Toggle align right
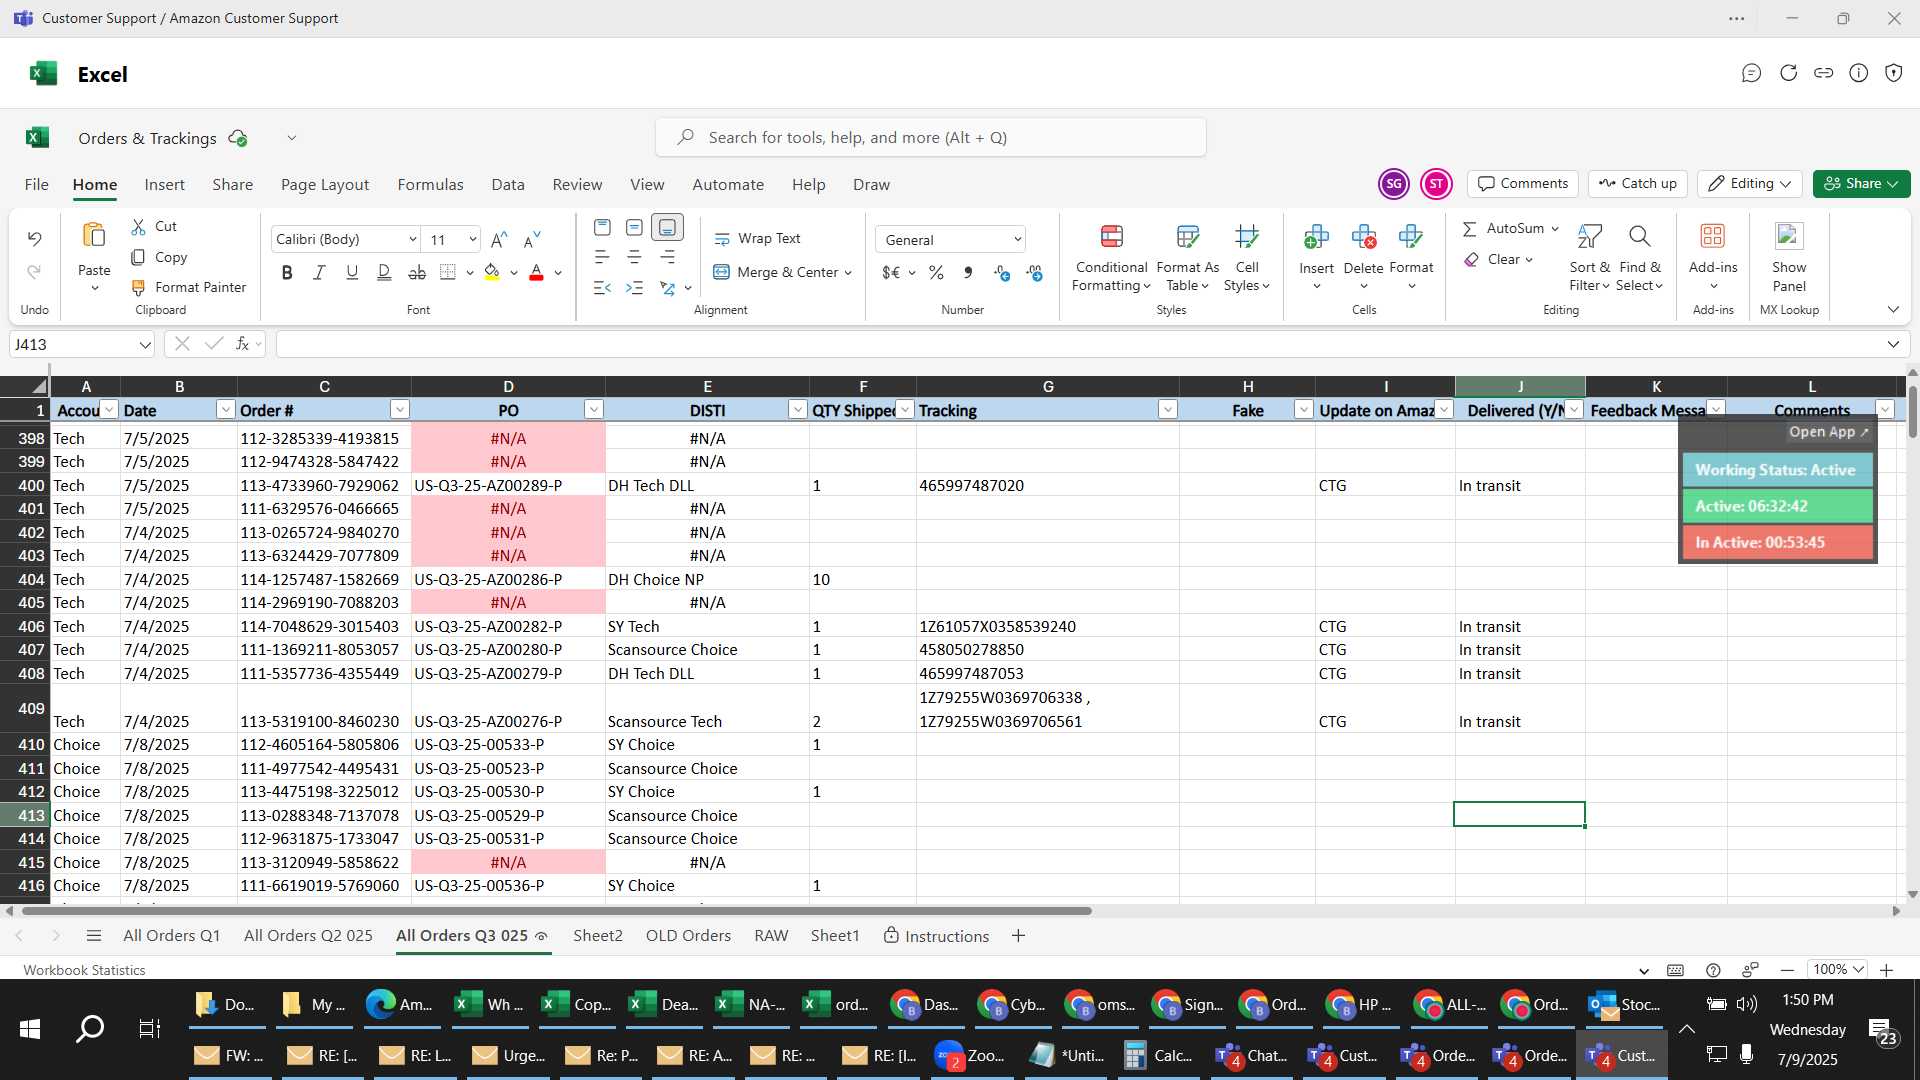Viewport: 1920px width, 1080px height. [667, 257]
